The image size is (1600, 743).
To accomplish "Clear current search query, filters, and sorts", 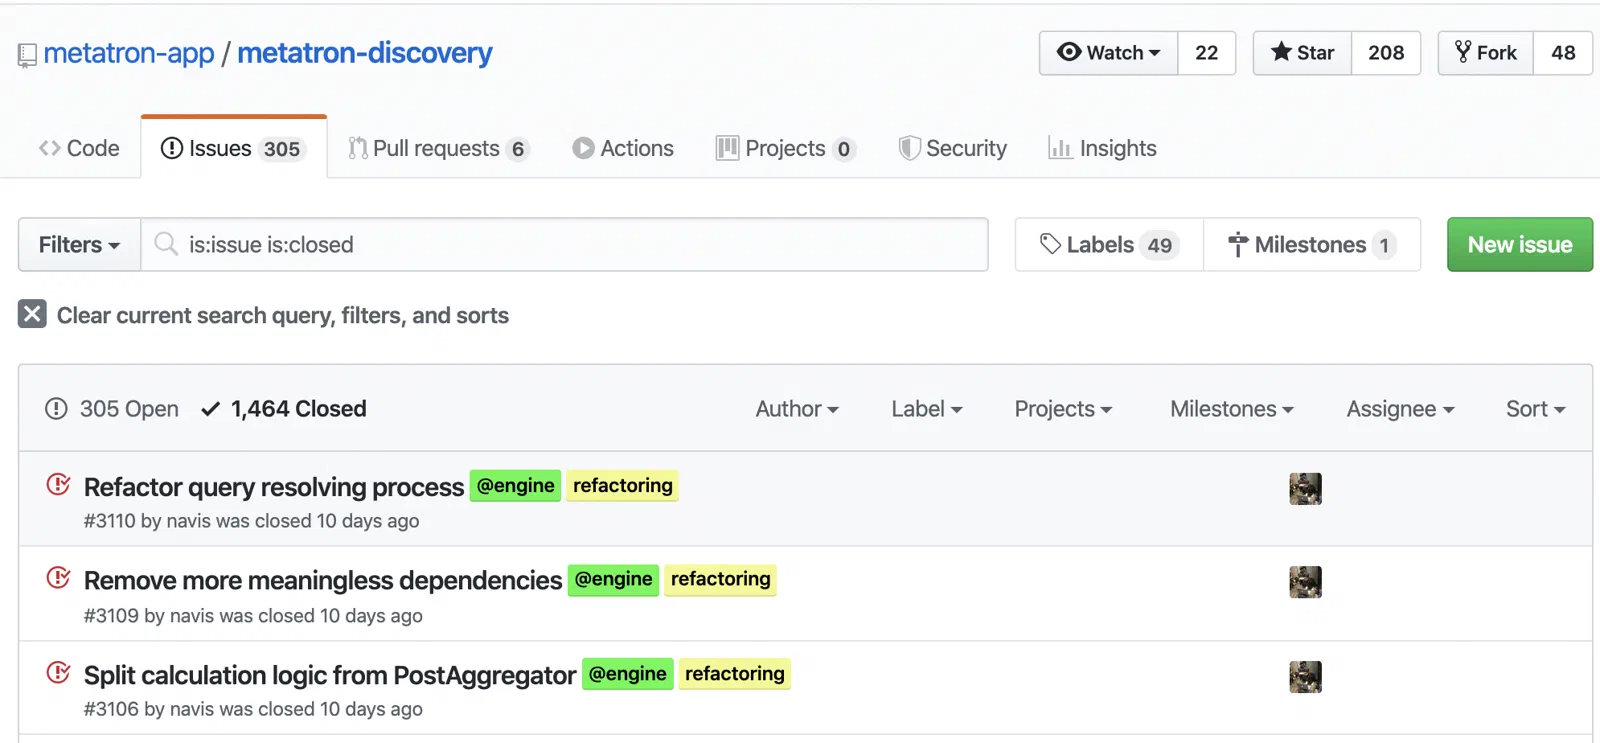I will (x=264, y=315).
